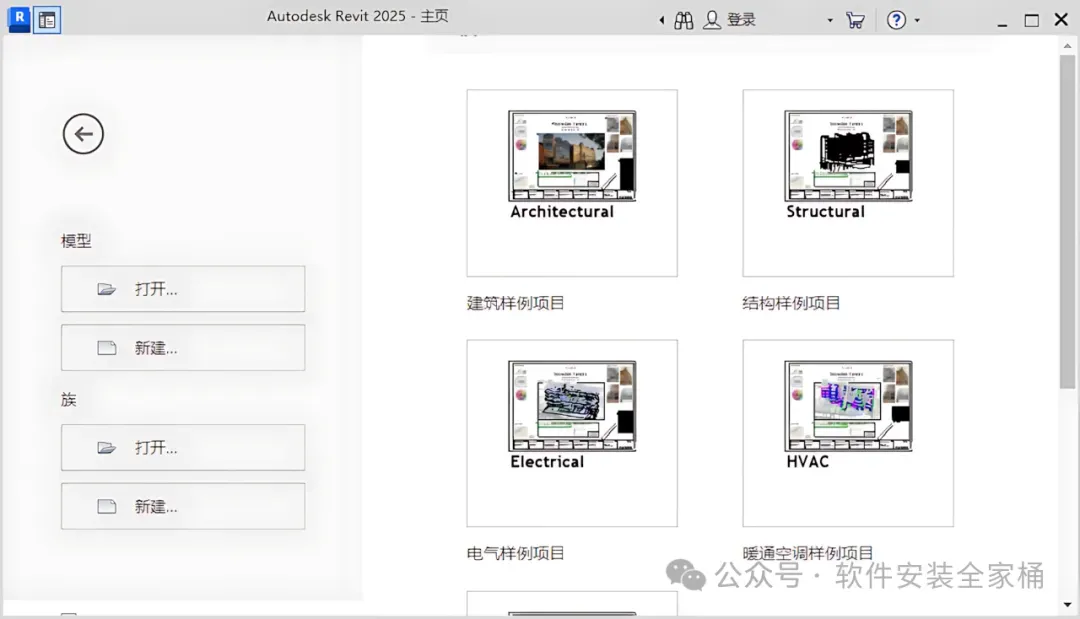Click the 建筑样例项目 label
This screenshot has height=619, width=1080.
pos(515,303)
